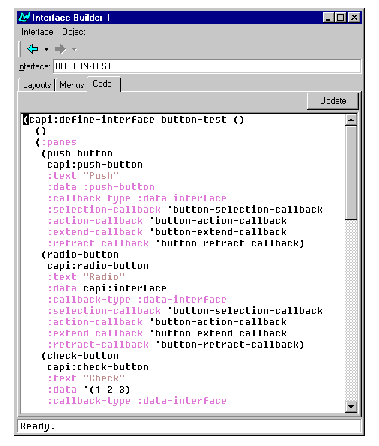
Task: Open the forward history dropdown arrow
Action: [74, 50]
